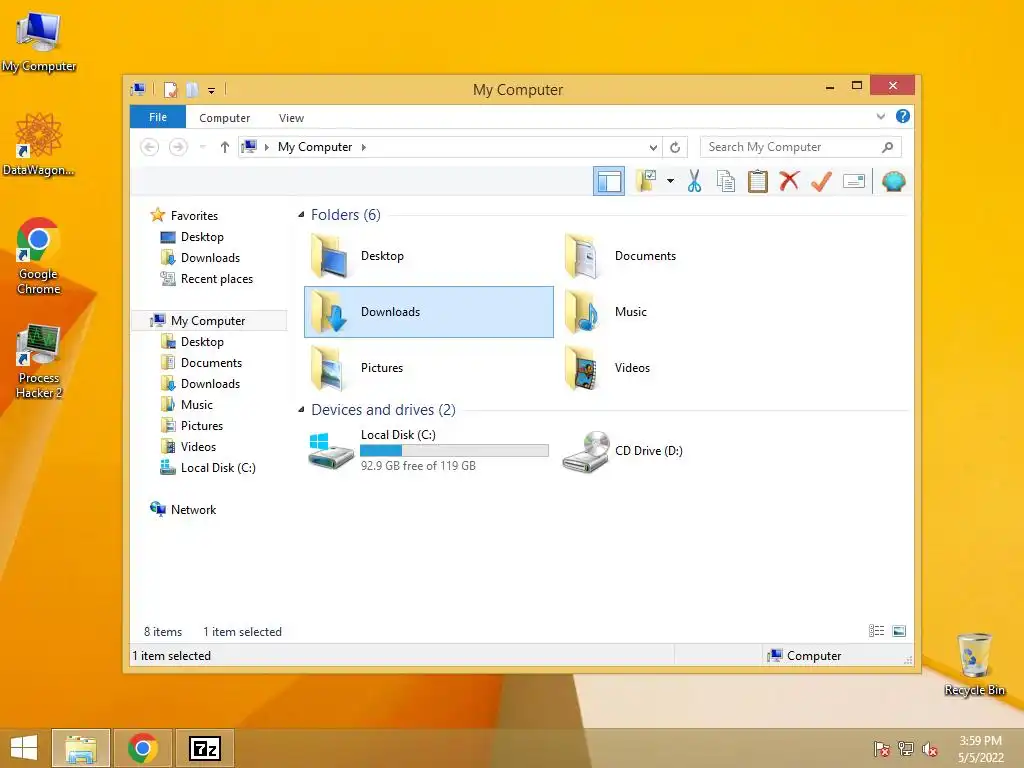
Task: Click the Forward navigation arrow
Action: (x=178, y=147)
